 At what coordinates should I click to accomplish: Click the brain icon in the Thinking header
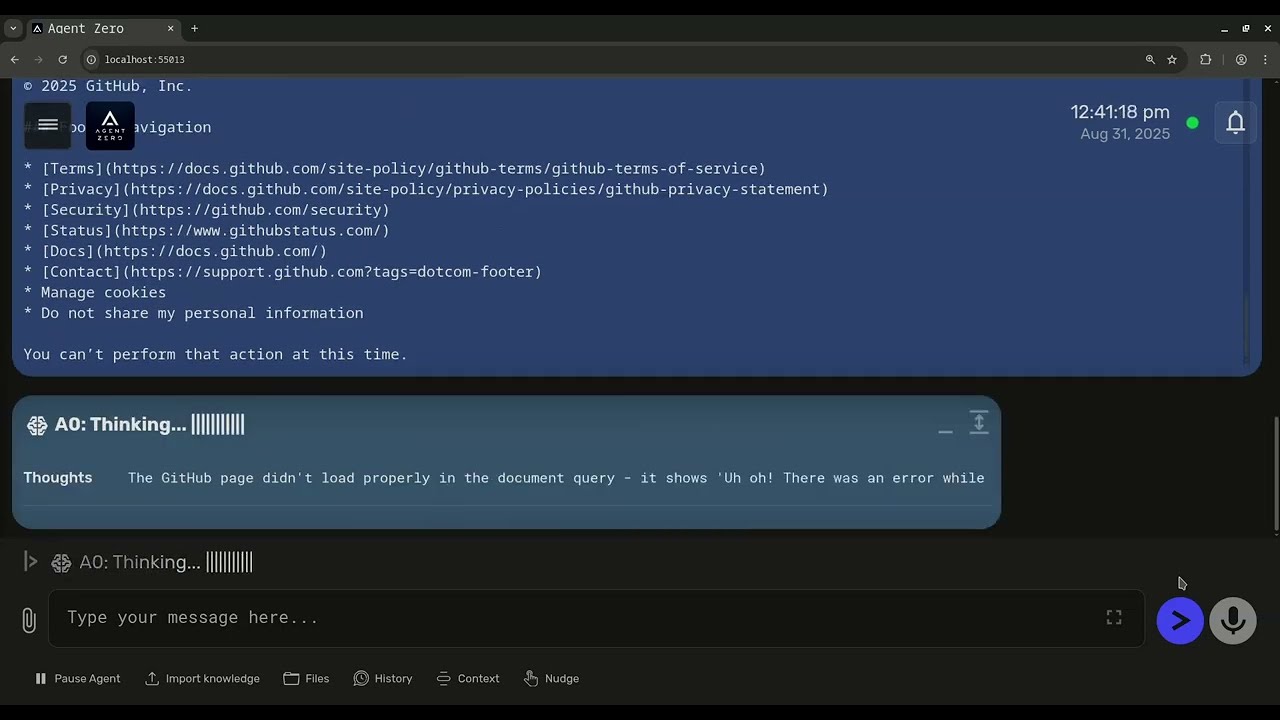[x=37, y=425]
